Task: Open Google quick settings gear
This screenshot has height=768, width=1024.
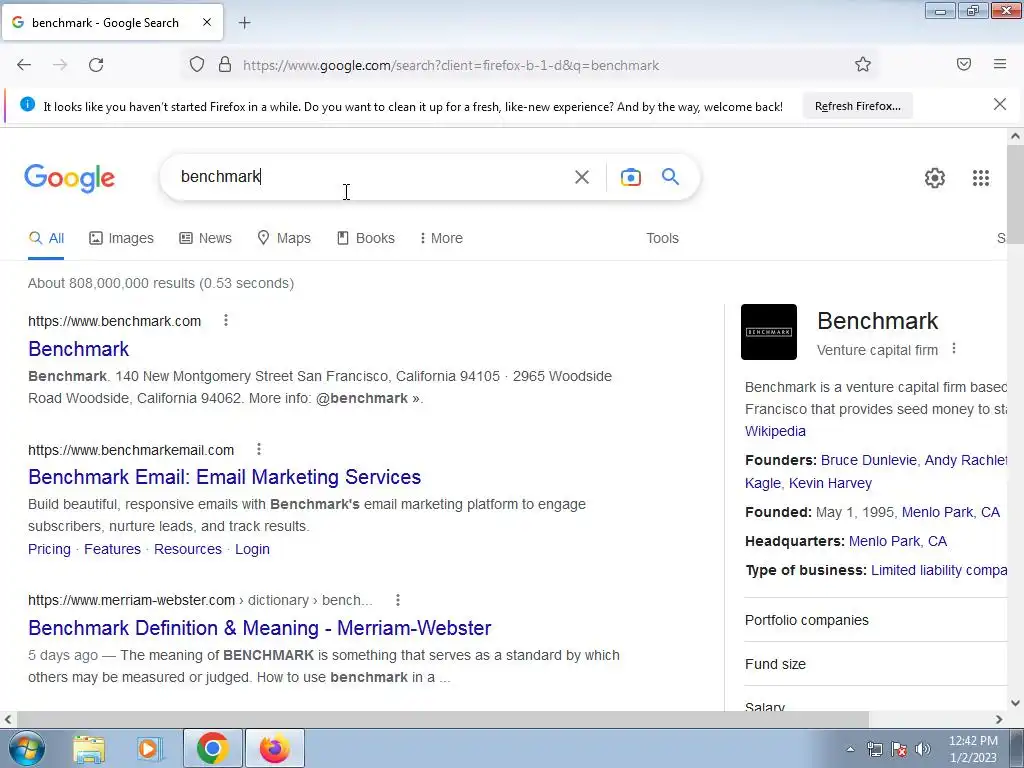Action: point(935,178)
